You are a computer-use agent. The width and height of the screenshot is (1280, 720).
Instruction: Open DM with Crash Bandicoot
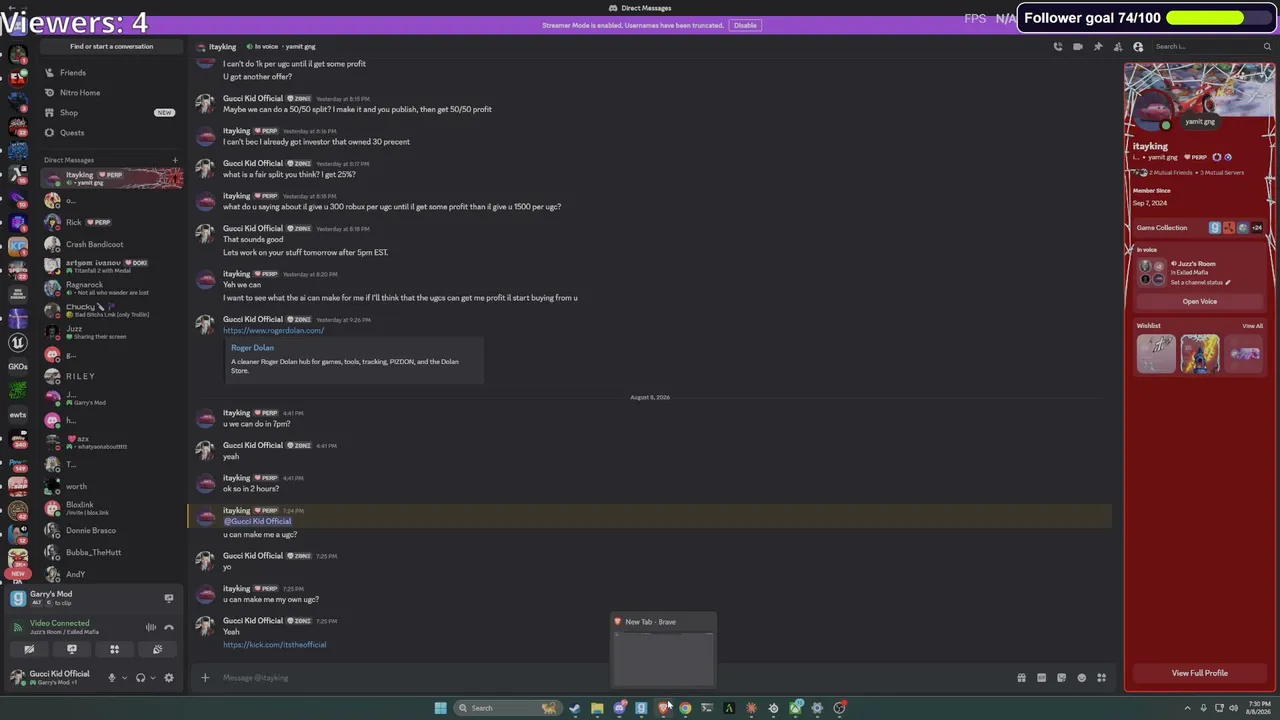coord(112,244)
